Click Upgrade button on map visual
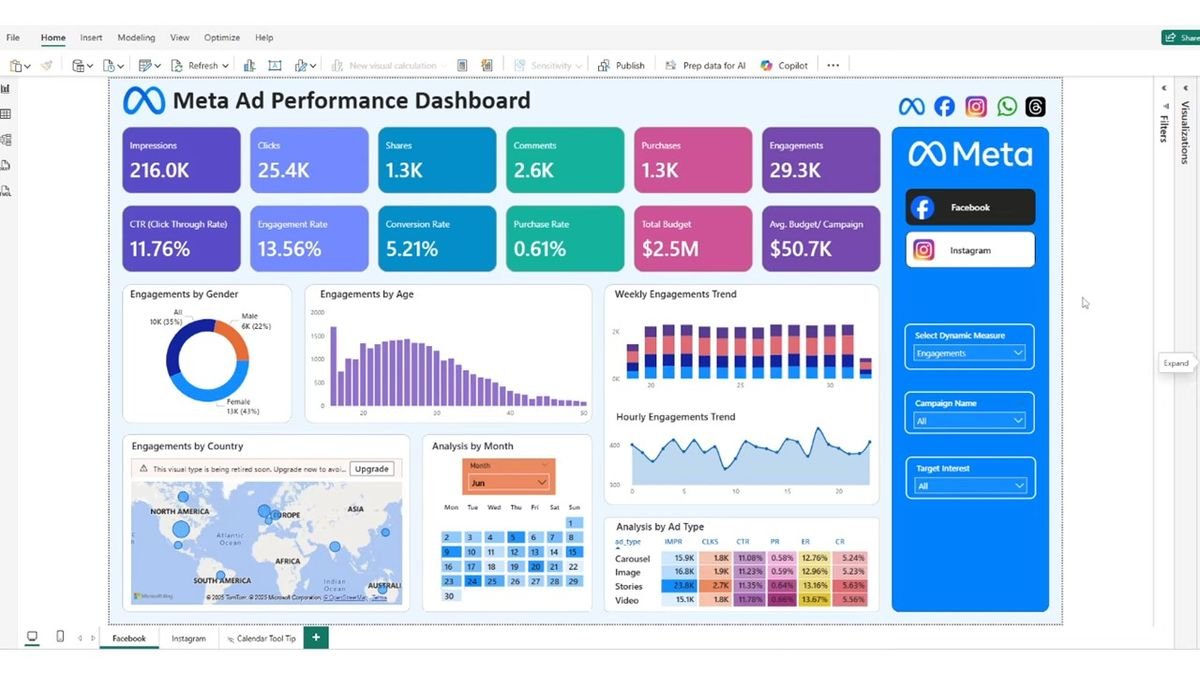 point(371,468)
